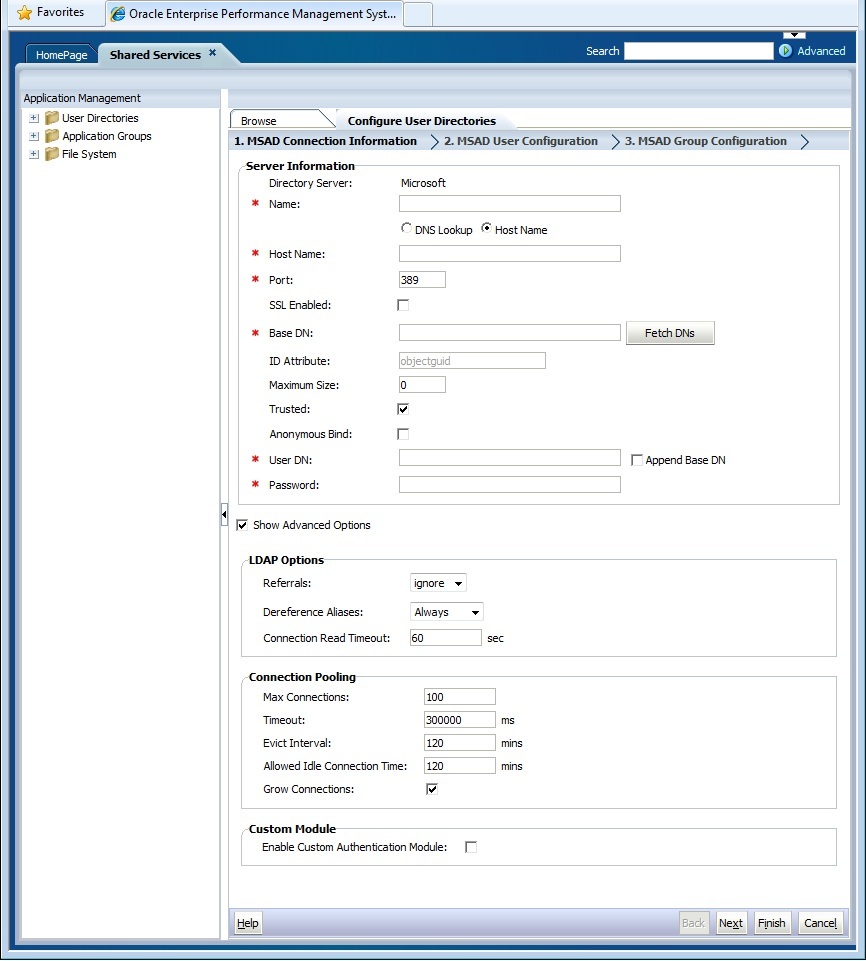866x961 pixels.
Task: Click the Favorites star icon
Action: click(25, 13)
